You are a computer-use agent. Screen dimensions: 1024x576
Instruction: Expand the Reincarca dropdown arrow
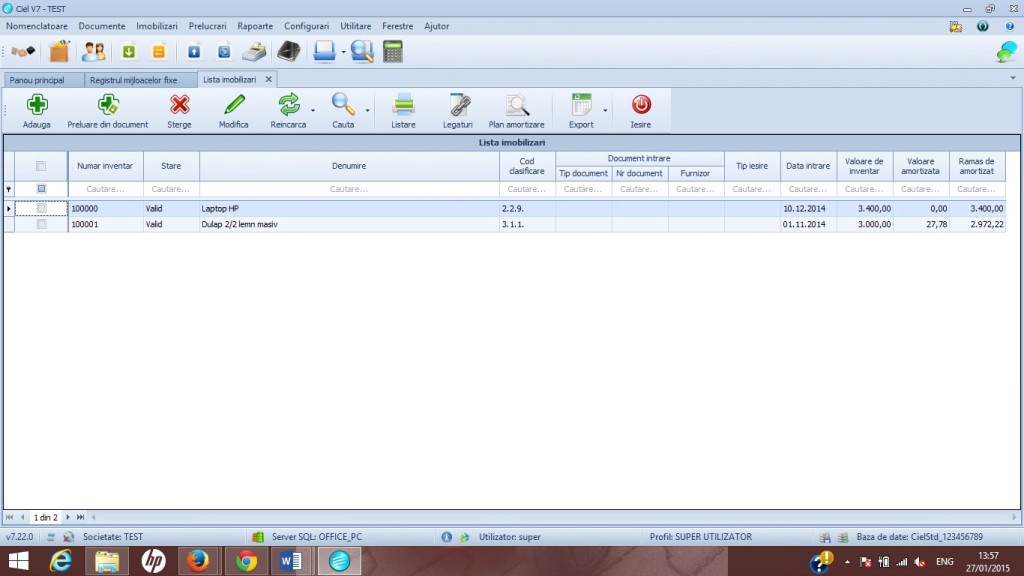coord(313,110)
